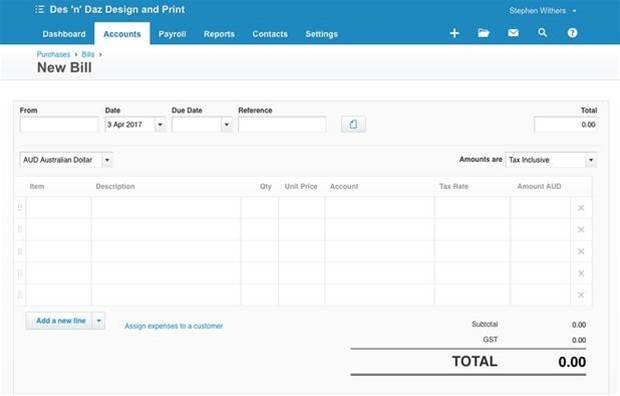Click the first row's Unit Price cell
The image size is (620, 396).
(302, 208)
